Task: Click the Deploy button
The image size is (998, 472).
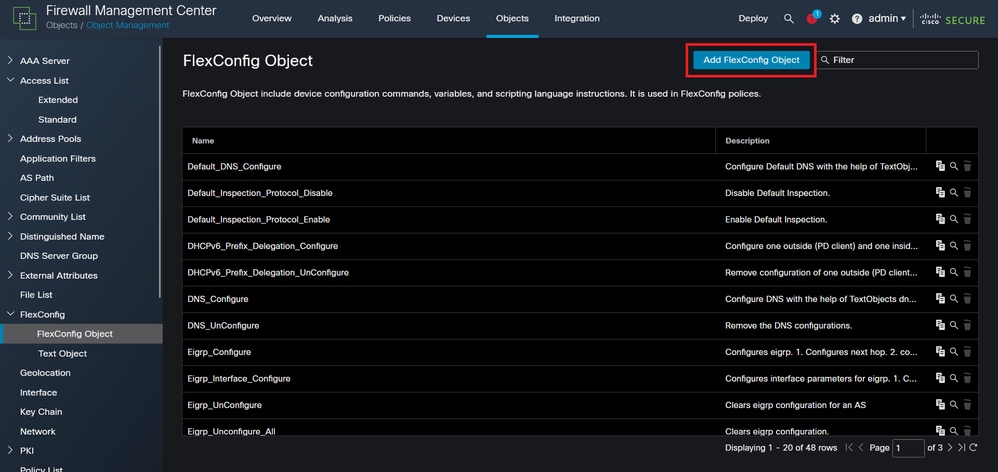Action: (x=753, y=18)
